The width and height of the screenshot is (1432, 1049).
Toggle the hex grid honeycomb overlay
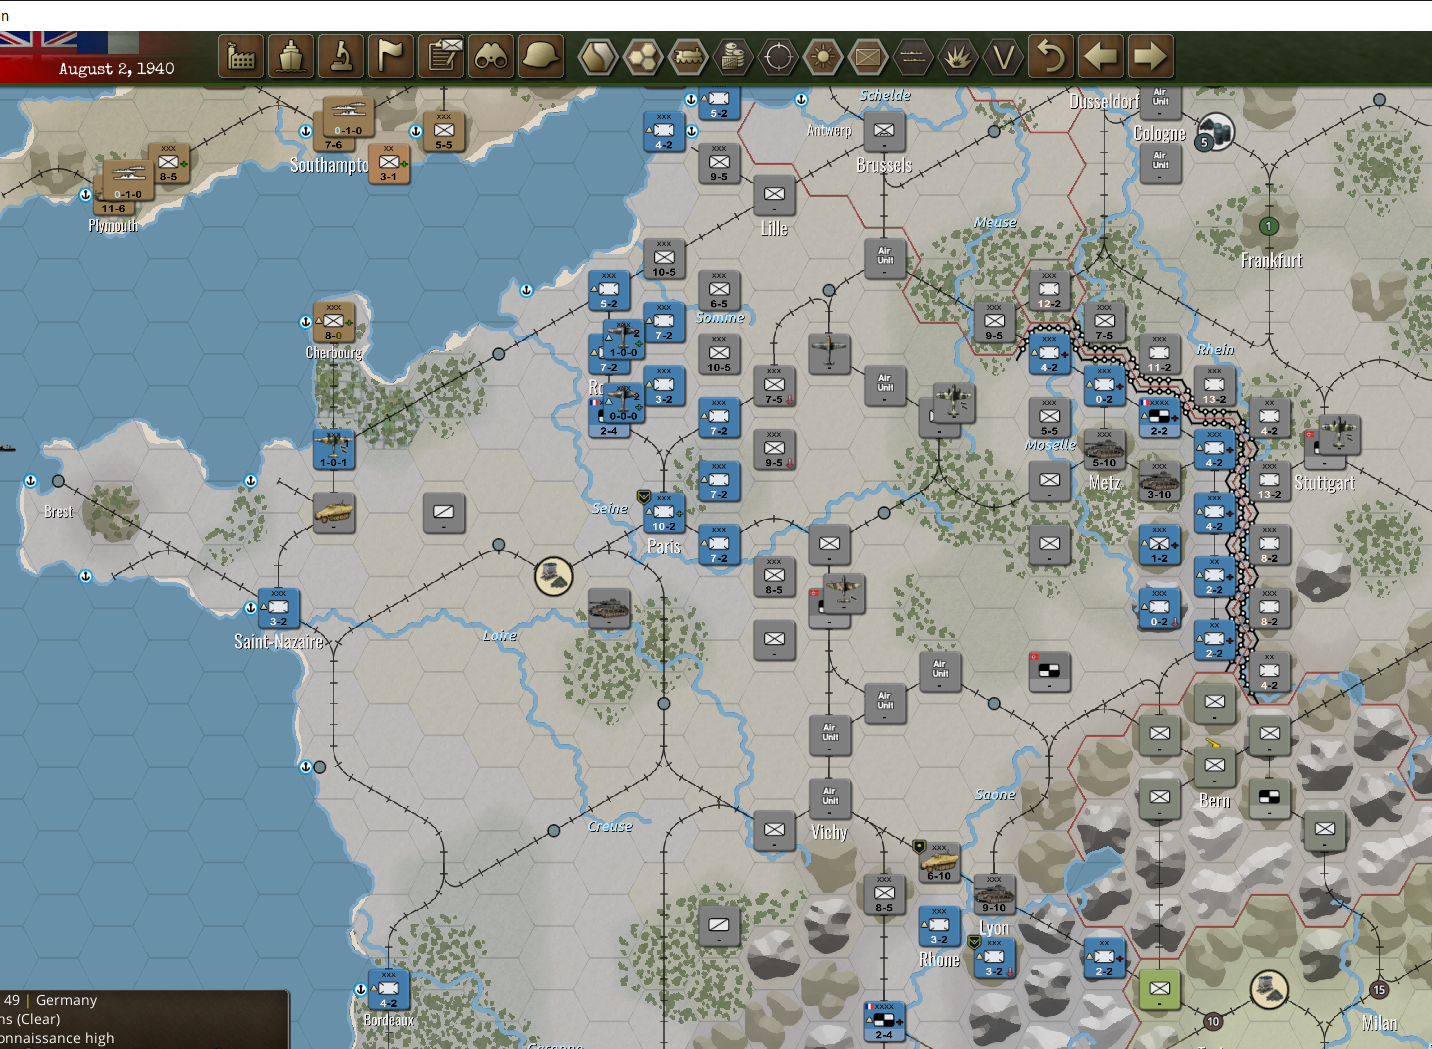click(643, 56)
